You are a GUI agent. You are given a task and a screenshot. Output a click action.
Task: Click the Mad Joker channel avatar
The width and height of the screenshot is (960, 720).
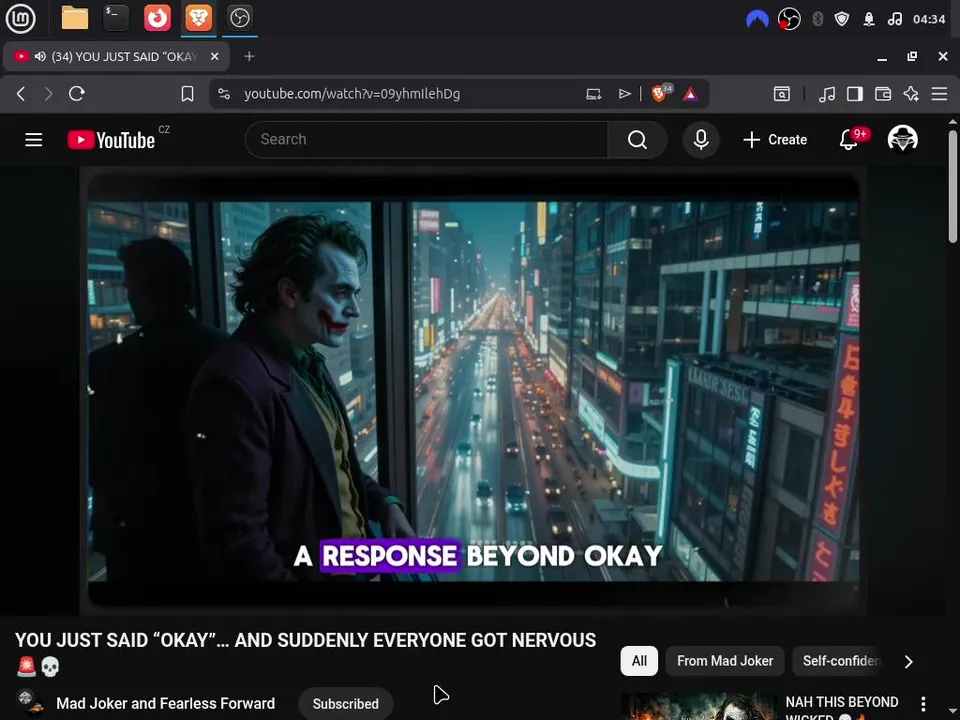click(x=29, y=702)
